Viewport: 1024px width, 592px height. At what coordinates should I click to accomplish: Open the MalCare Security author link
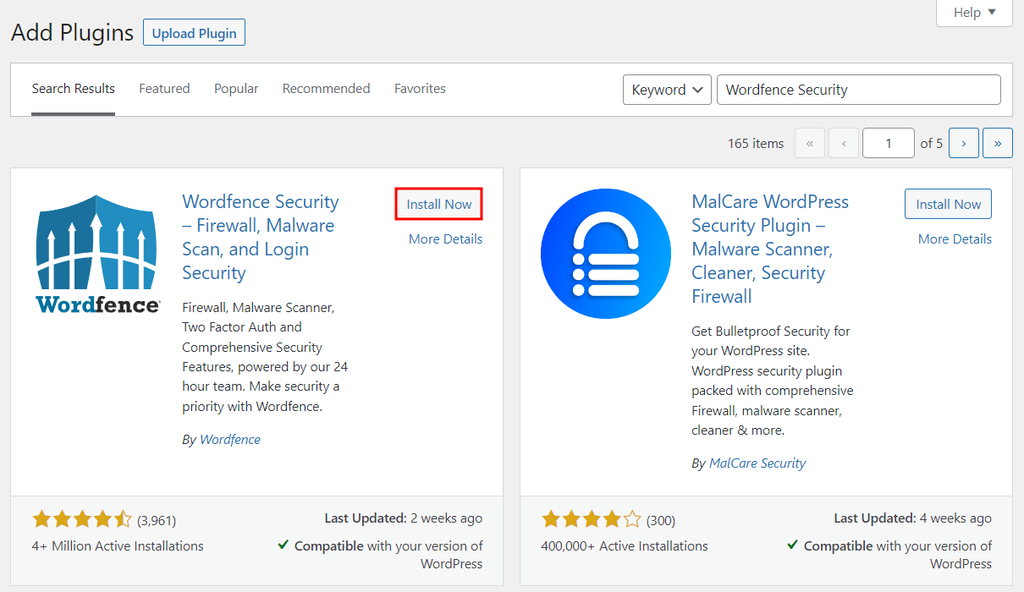758,463
